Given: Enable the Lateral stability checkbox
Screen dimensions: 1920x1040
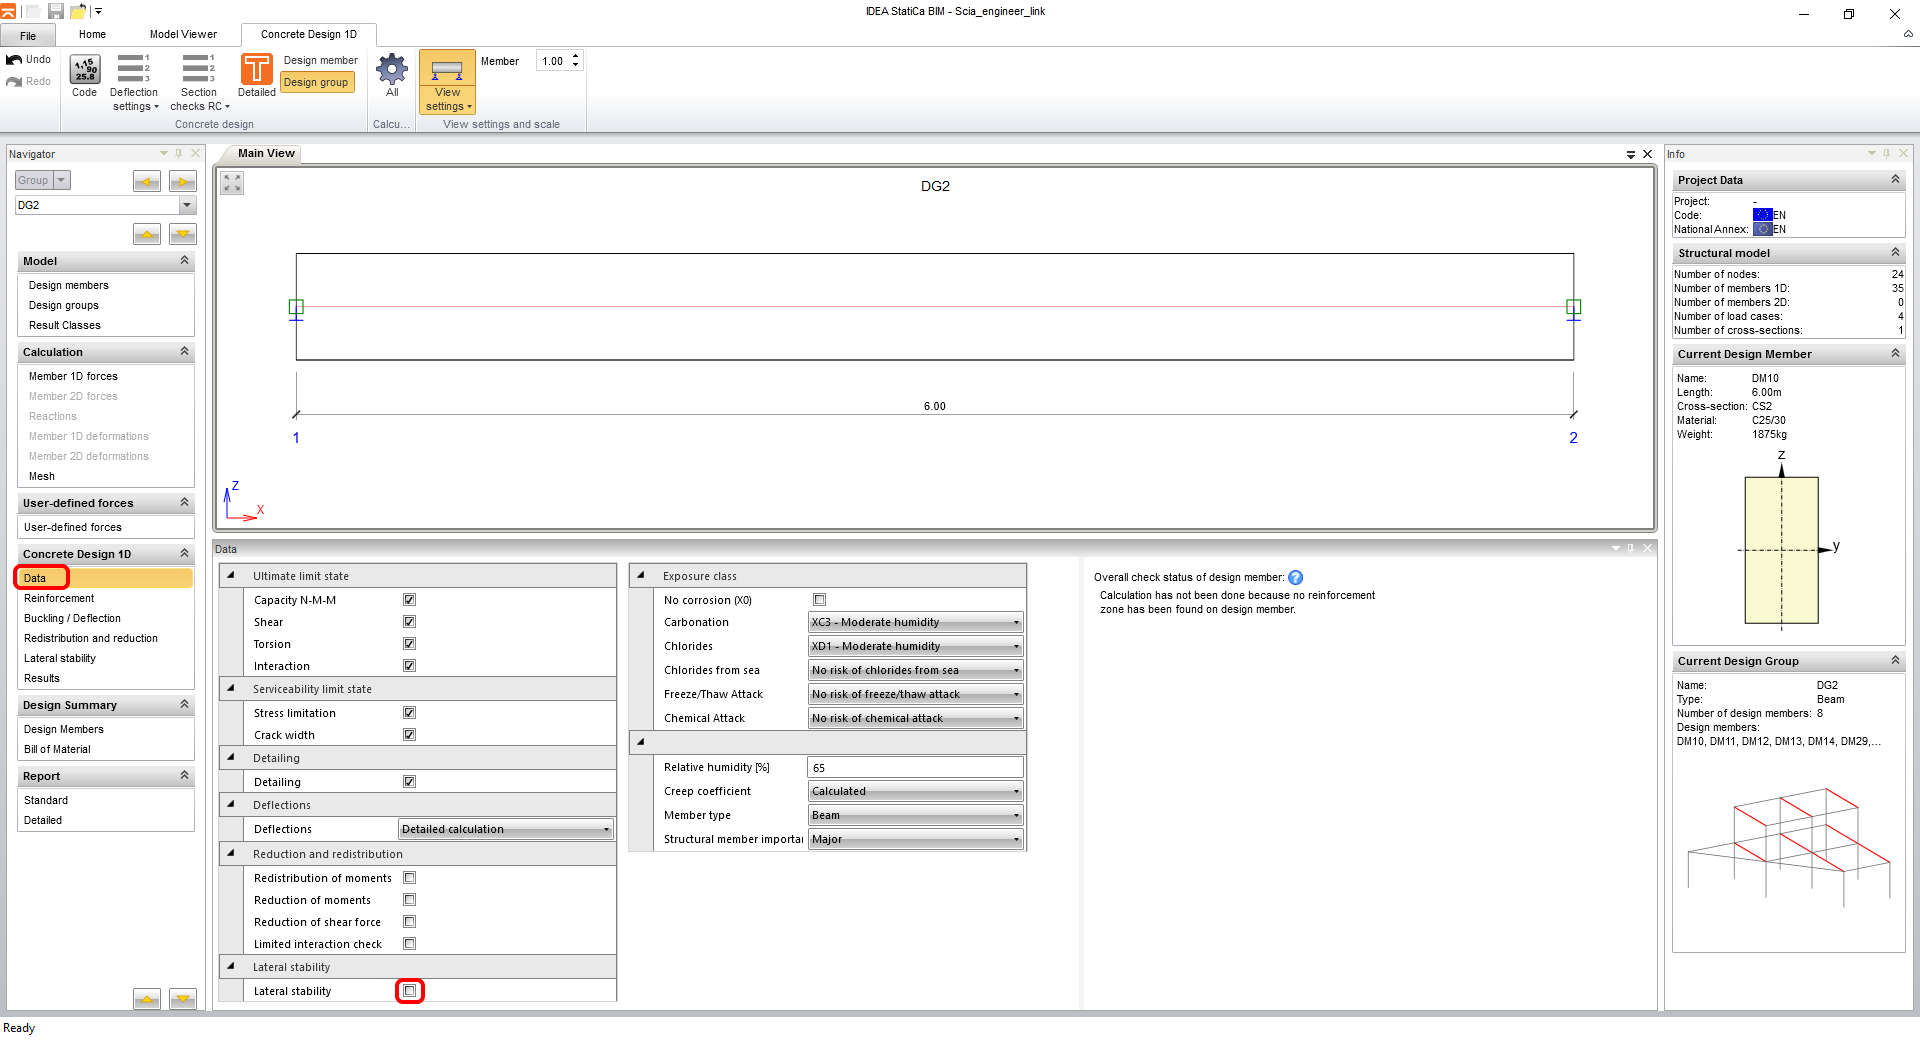Looking at the screenshot, I should click(410, 990).
